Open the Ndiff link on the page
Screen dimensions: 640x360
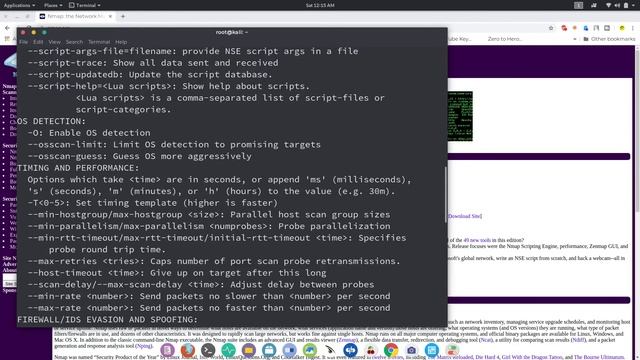click(578, 340)
